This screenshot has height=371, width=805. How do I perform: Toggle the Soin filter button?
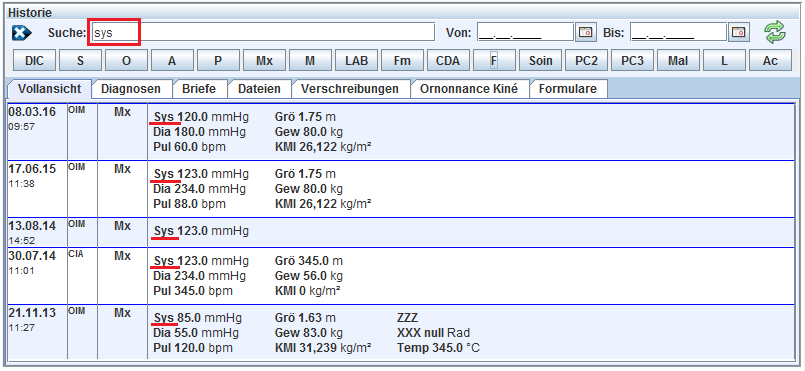[541, 61]
